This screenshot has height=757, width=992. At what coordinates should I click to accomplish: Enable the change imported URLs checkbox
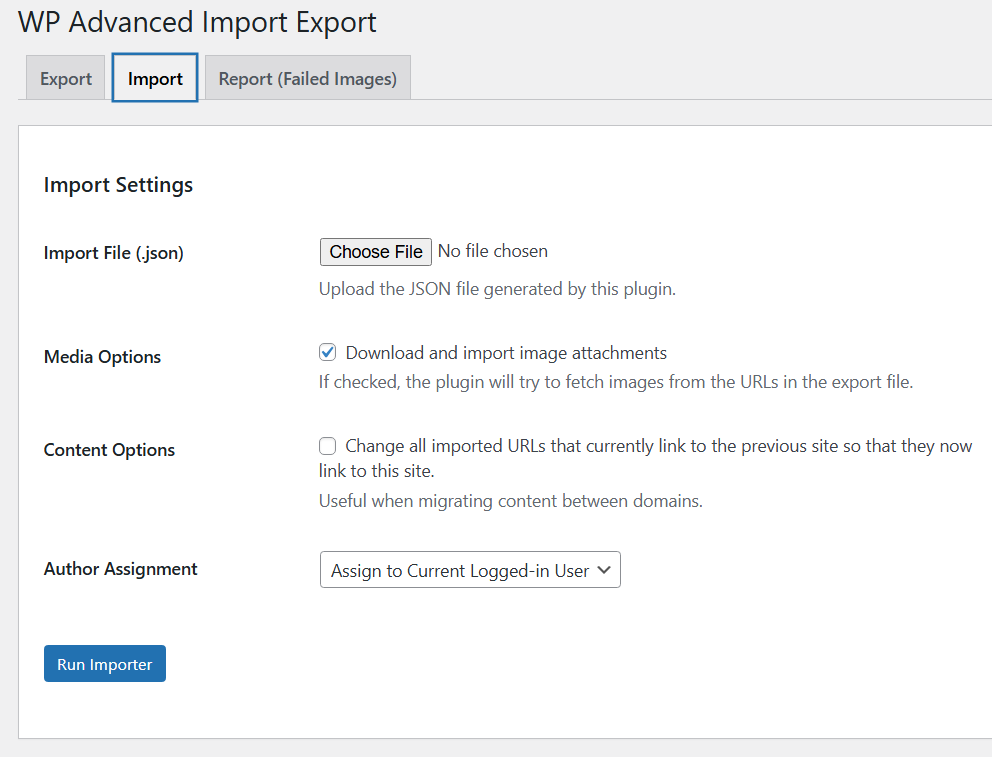click(x=327, y=446)
